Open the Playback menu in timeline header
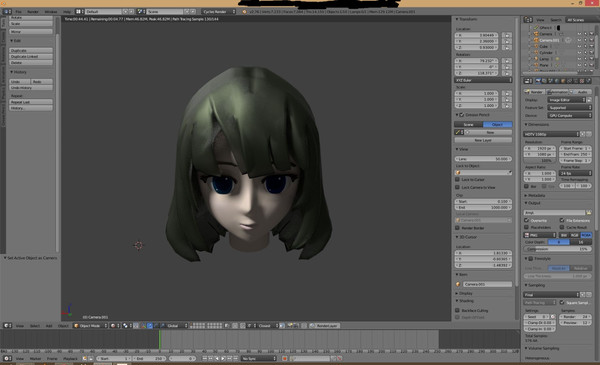This screenshot has width=600, height=365. [70, 358]
